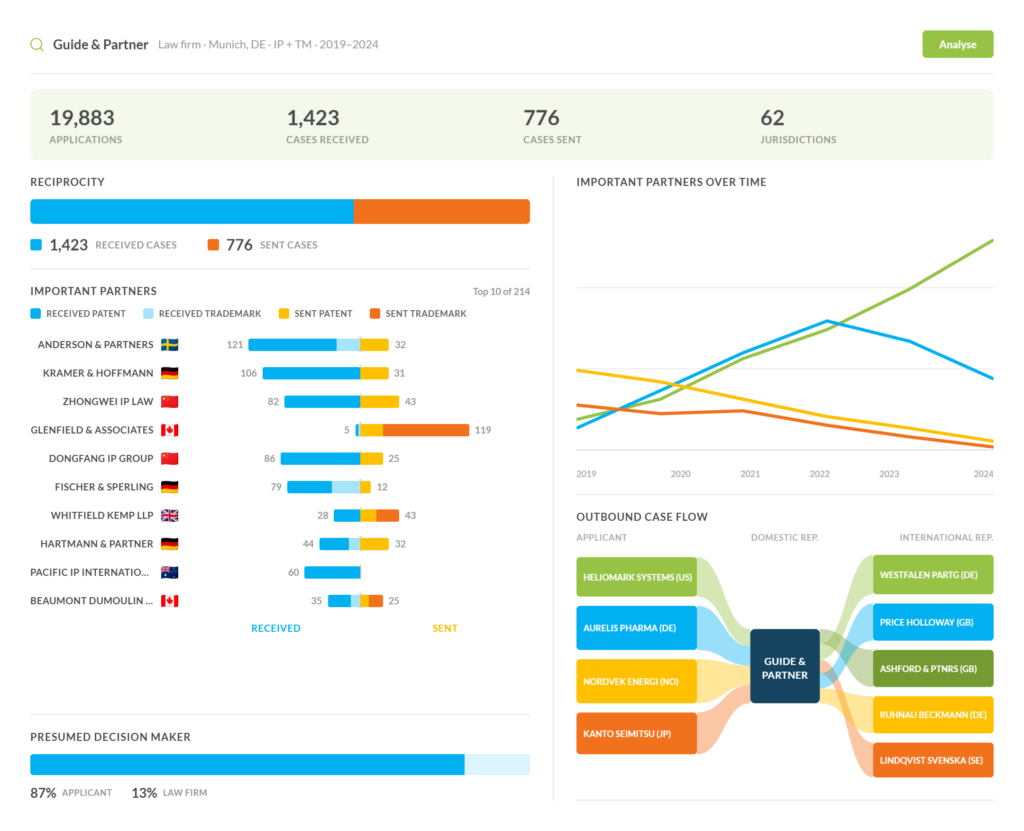This screenshot has height=831, width=1024.
Task: Select Hartmann & Partner partner name
Action: point(97,544)
